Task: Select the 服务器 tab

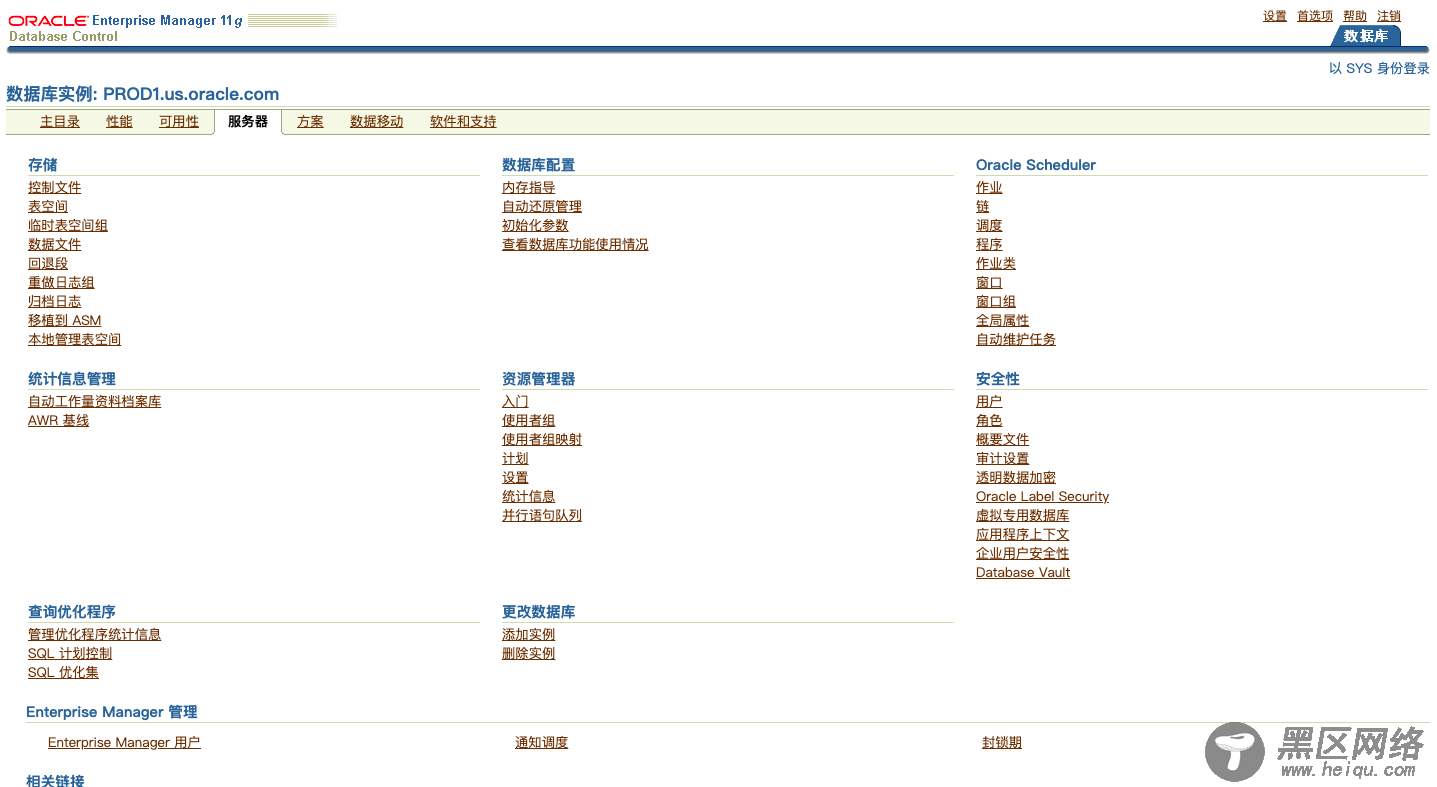Action: [248, 122]
